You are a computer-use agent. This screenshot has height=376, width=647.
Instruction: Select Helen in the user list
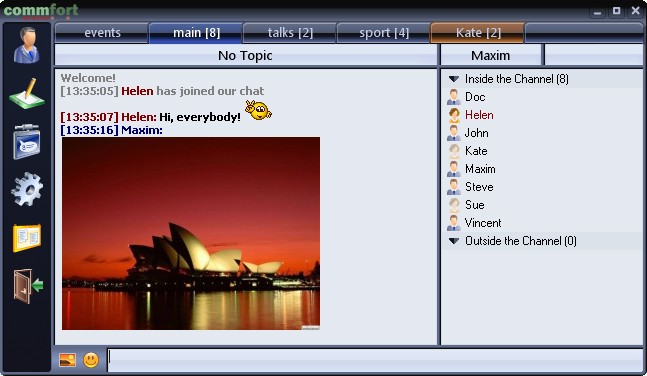coord(479,115)
